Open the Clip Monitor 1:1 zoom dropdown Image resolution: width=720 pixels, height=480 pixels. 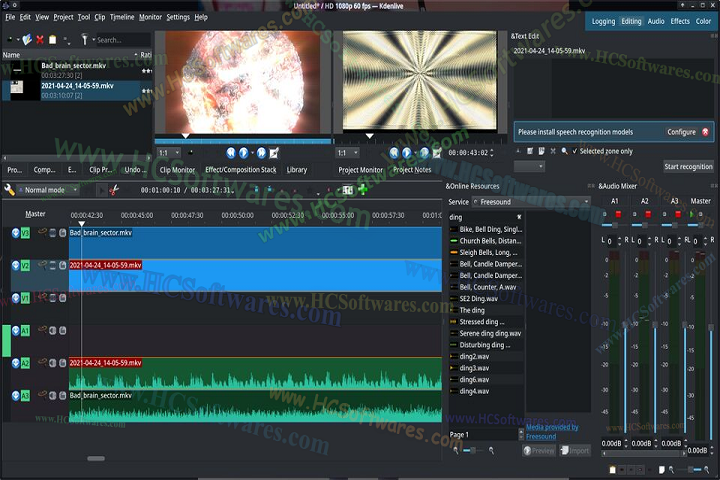point(169,152)
